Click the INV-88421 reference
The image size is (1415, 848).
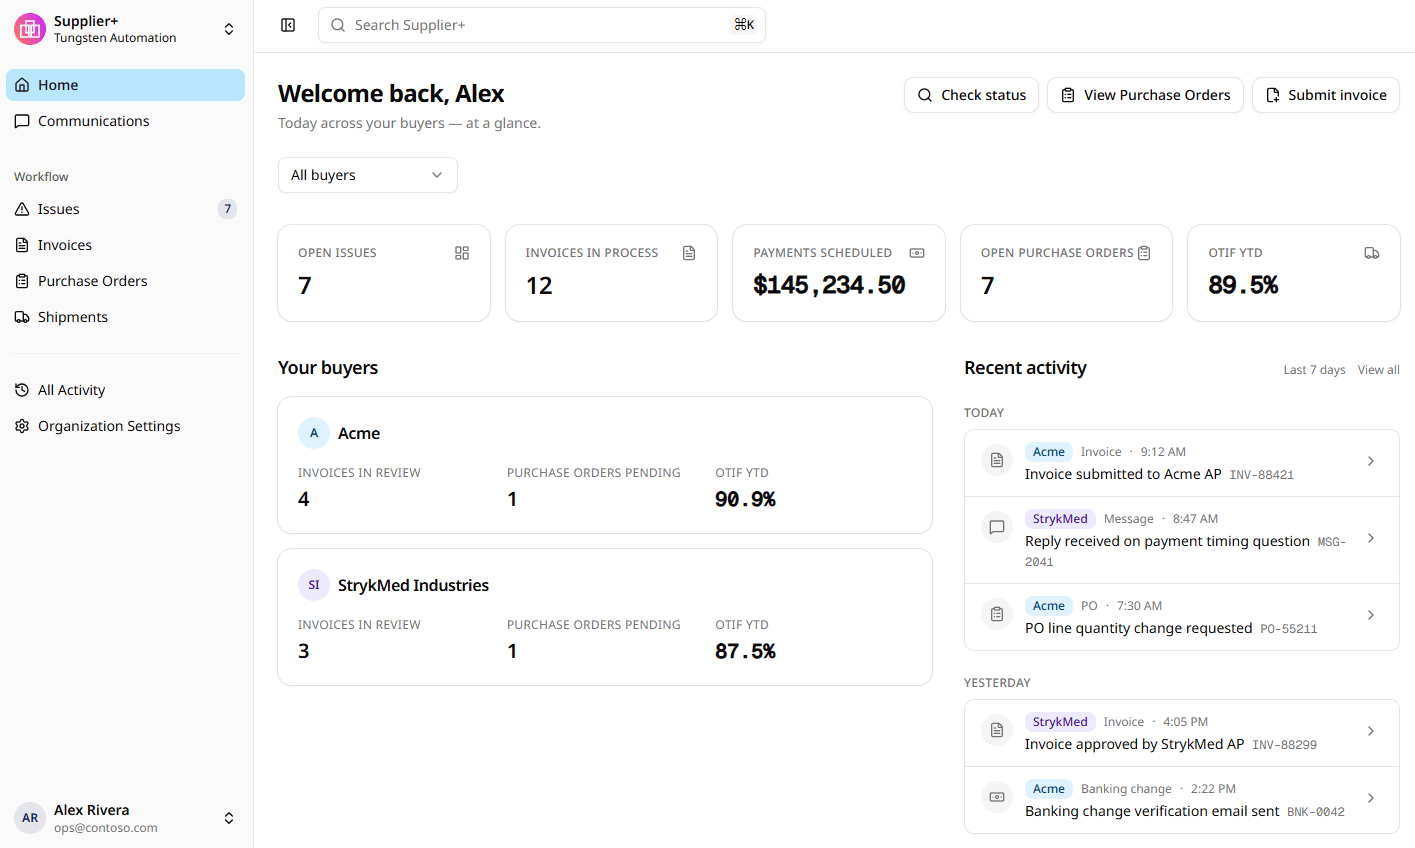click(1262, 475)
